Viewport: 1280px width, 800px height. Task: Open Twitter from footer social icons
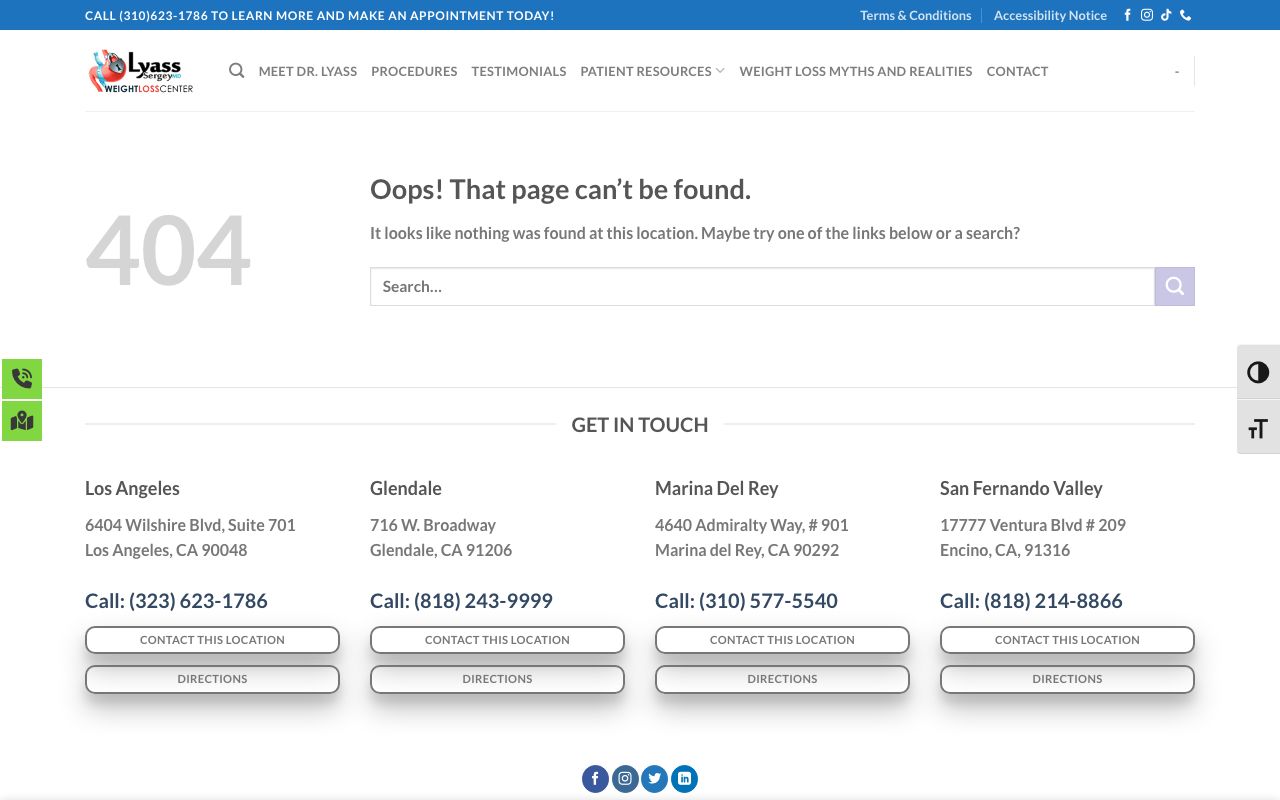point(654,779)
